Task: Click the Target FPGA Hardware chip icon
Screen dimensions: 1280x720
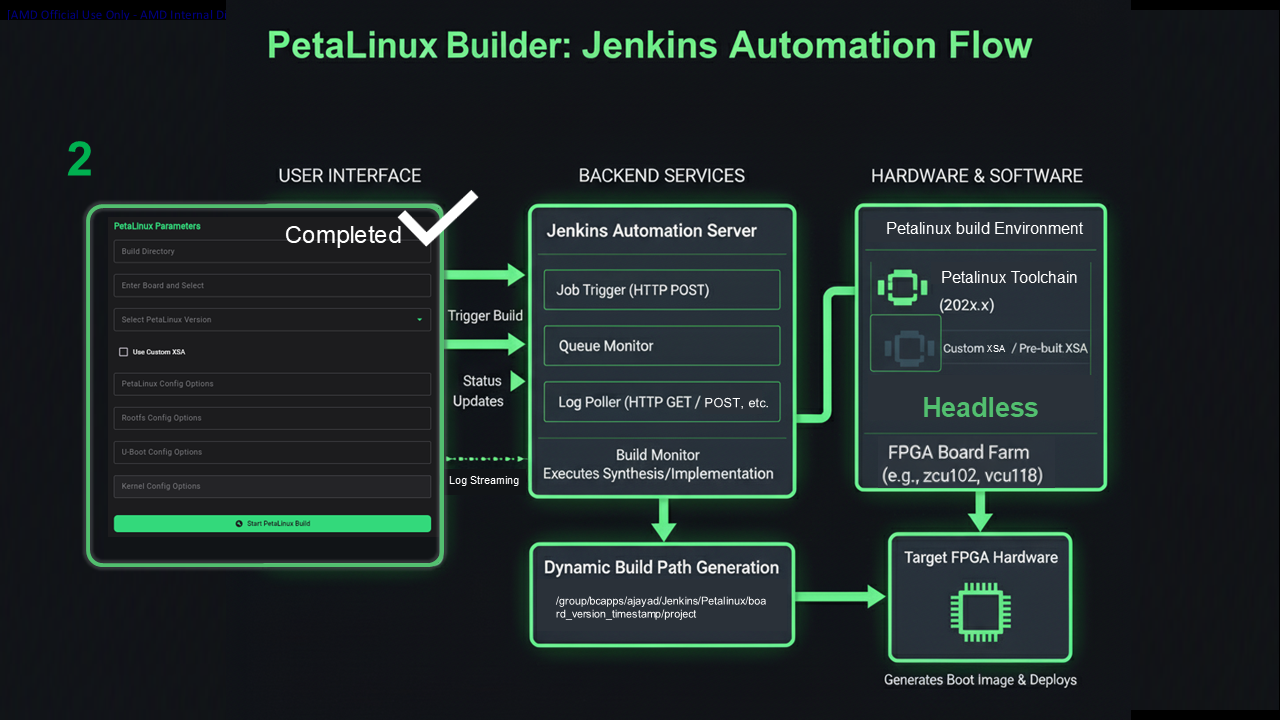Action: click(980, 612)
